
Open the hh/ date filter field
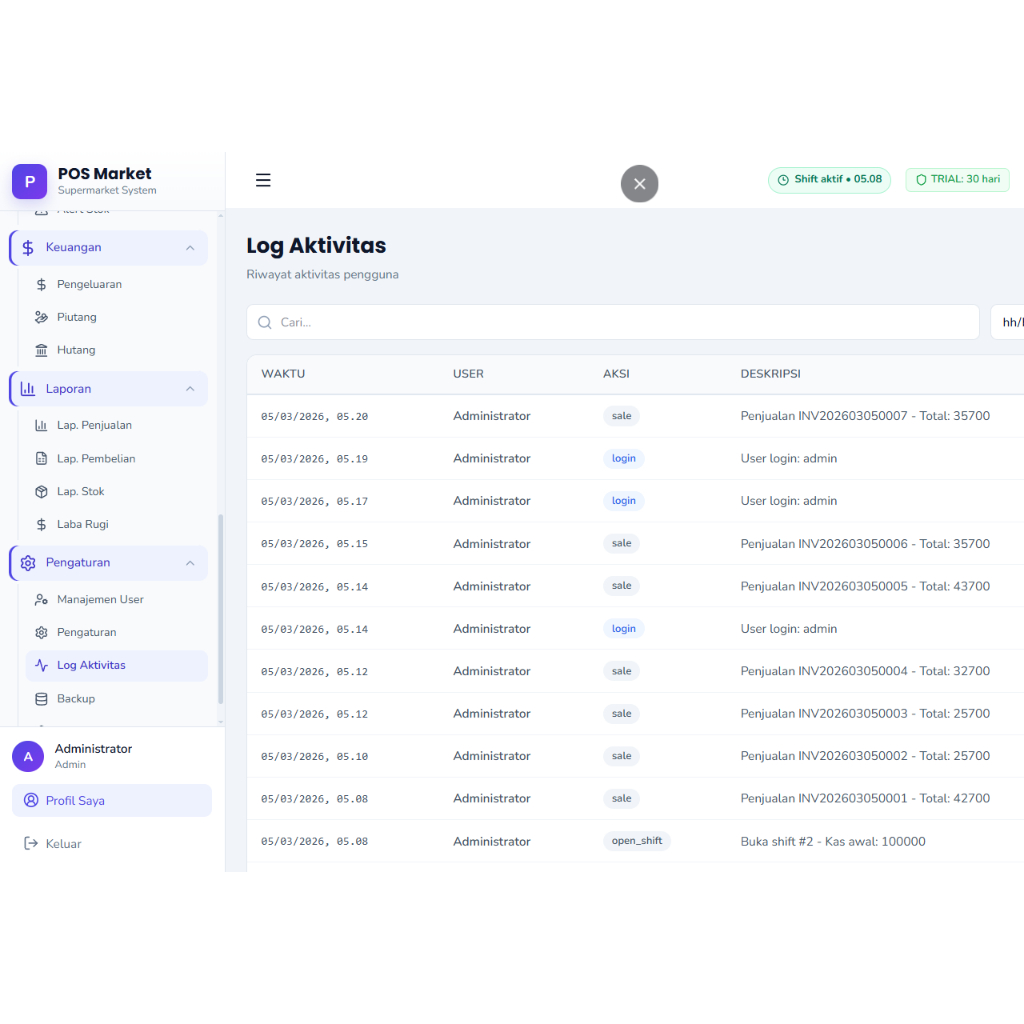pyautogui.click(x=1007, y=322)
